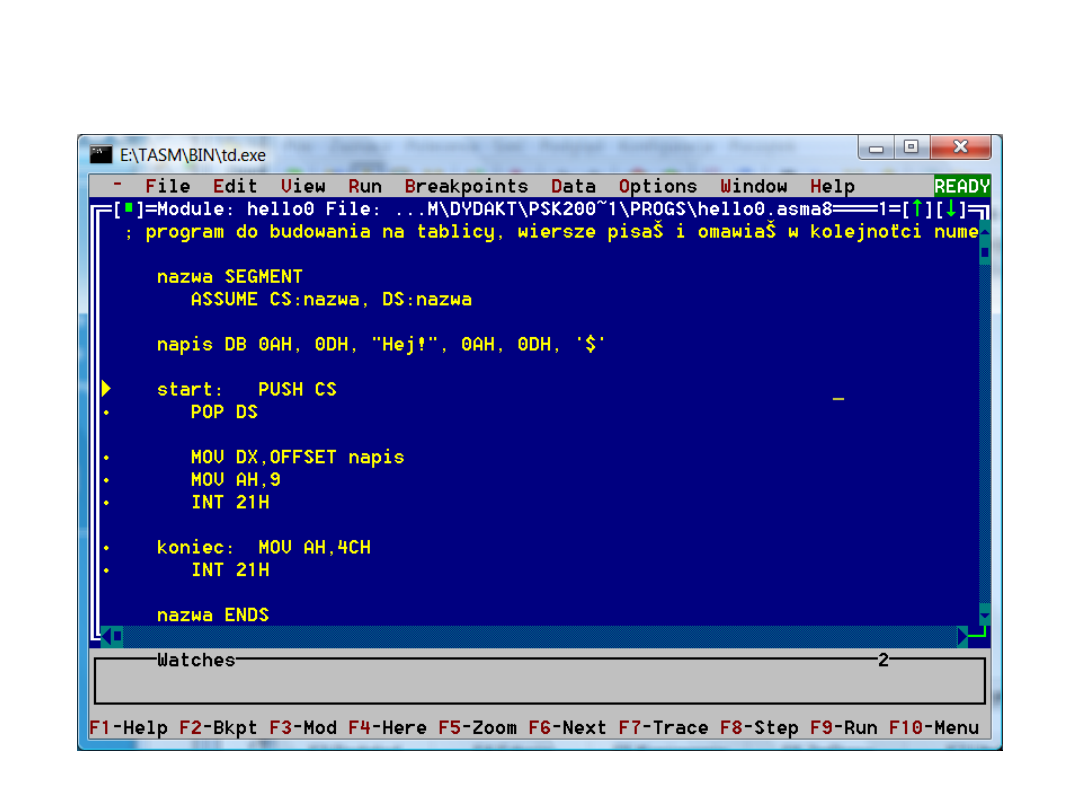Image resolution: width=1080 pixels, height=810 pixels.
Task: Click the current-line arrow marker beside start
Action: tap(106, 389)
